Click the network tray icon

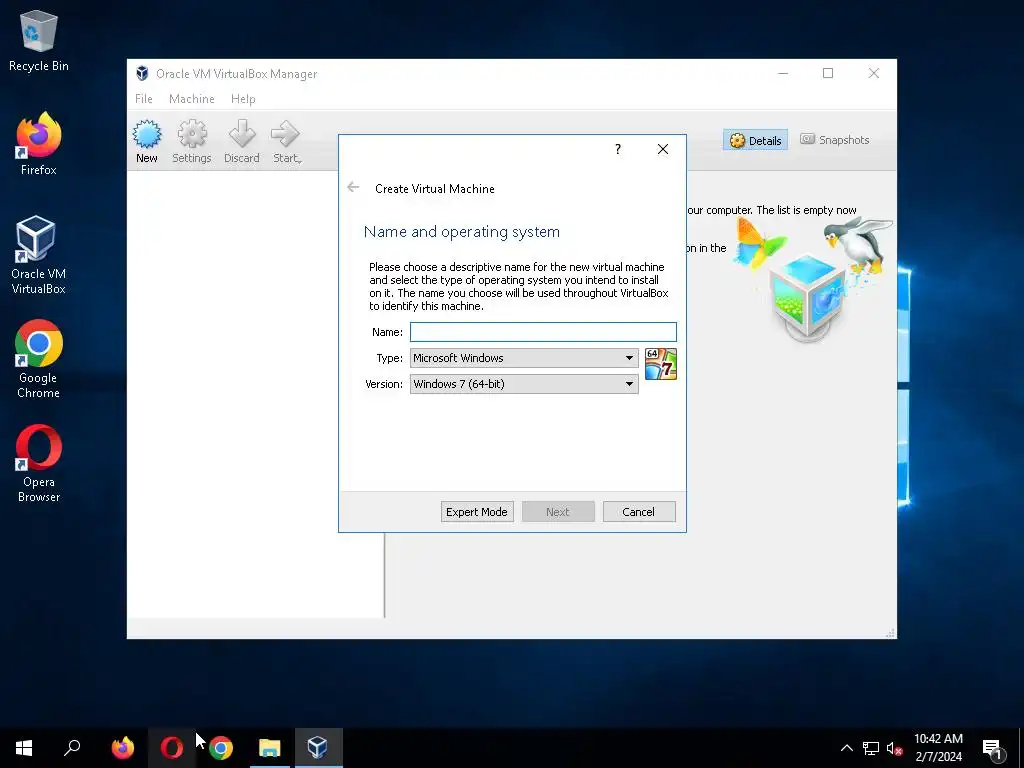point(871,748)
